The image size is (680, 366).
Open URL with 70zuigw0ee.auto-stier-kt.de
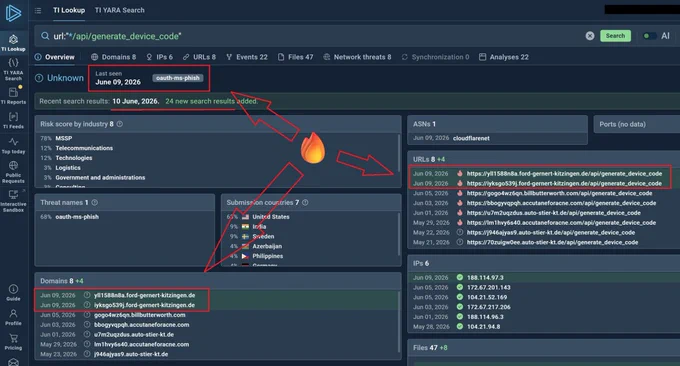tap(552, 242)
